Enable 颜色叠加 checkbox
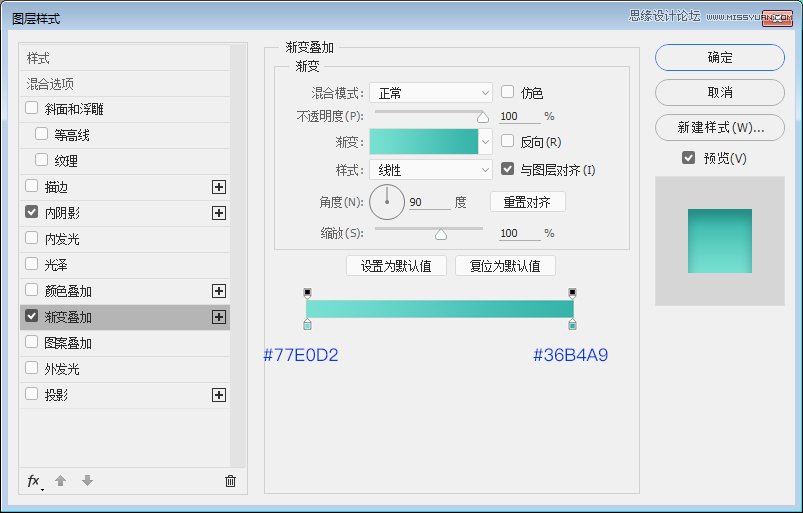This screenshot has width=803, height=513. pos(31,290)
